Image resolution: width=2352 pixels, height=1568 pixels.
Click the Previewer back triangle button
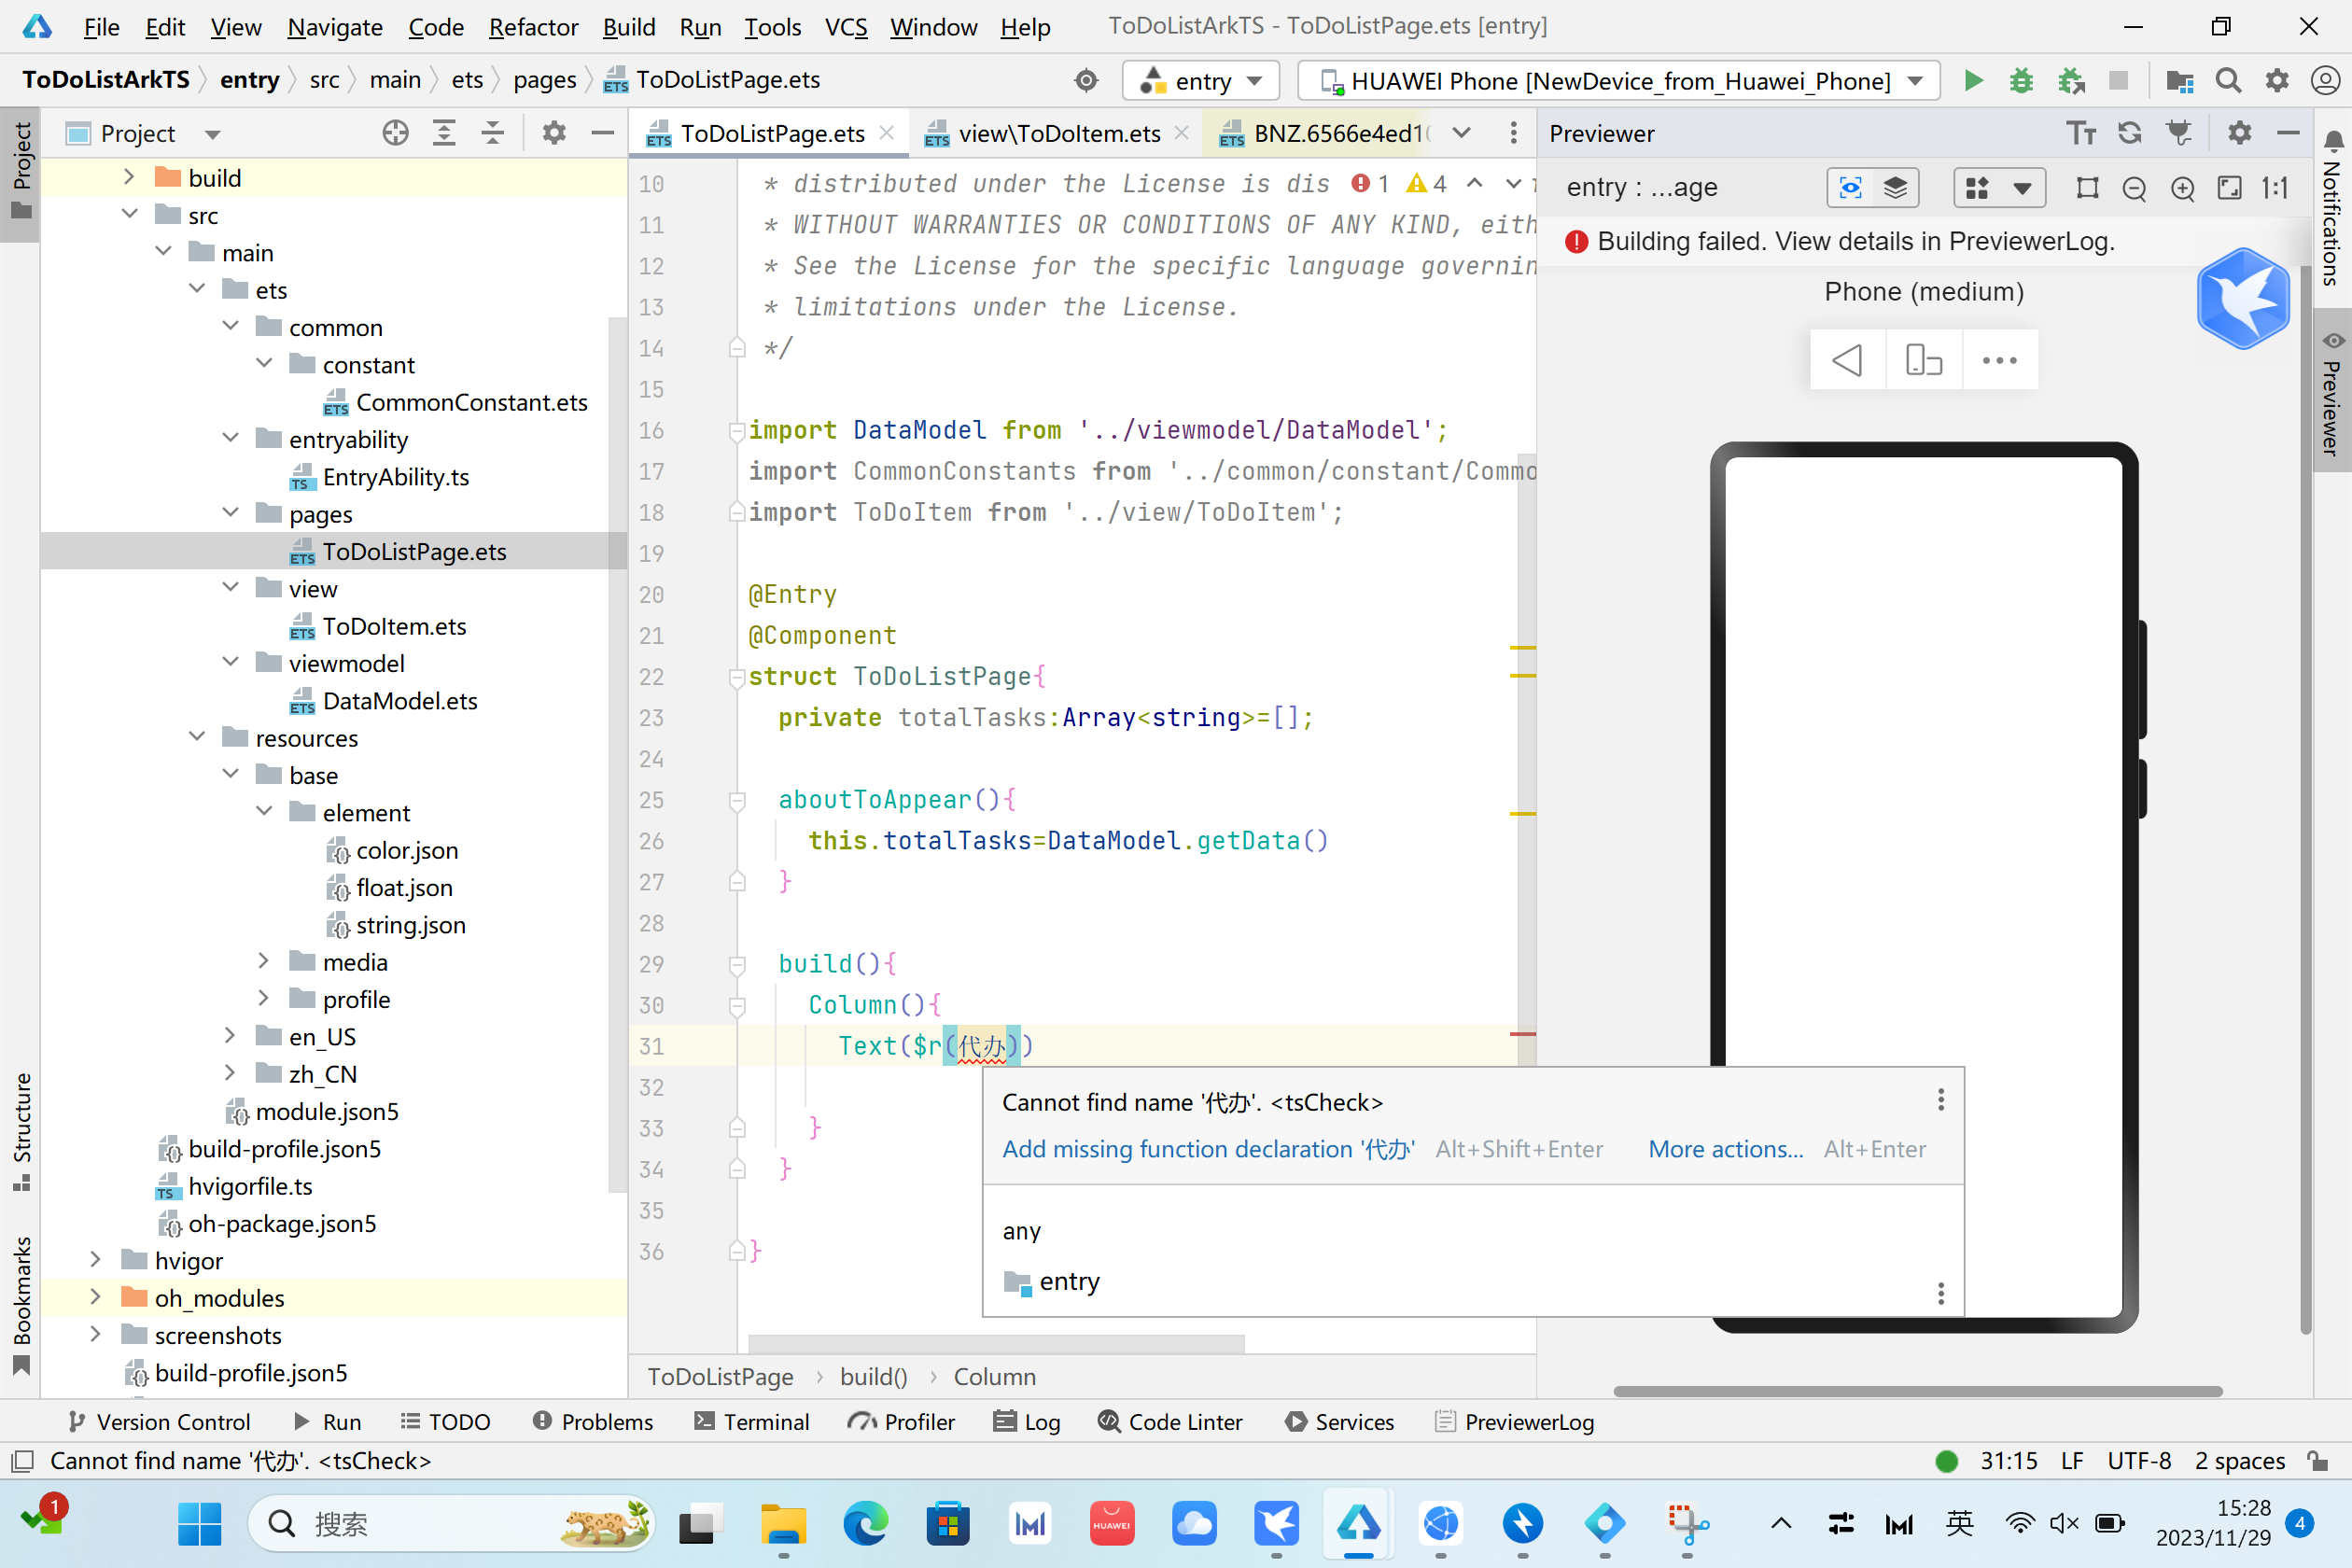(x=1847, y=360)
